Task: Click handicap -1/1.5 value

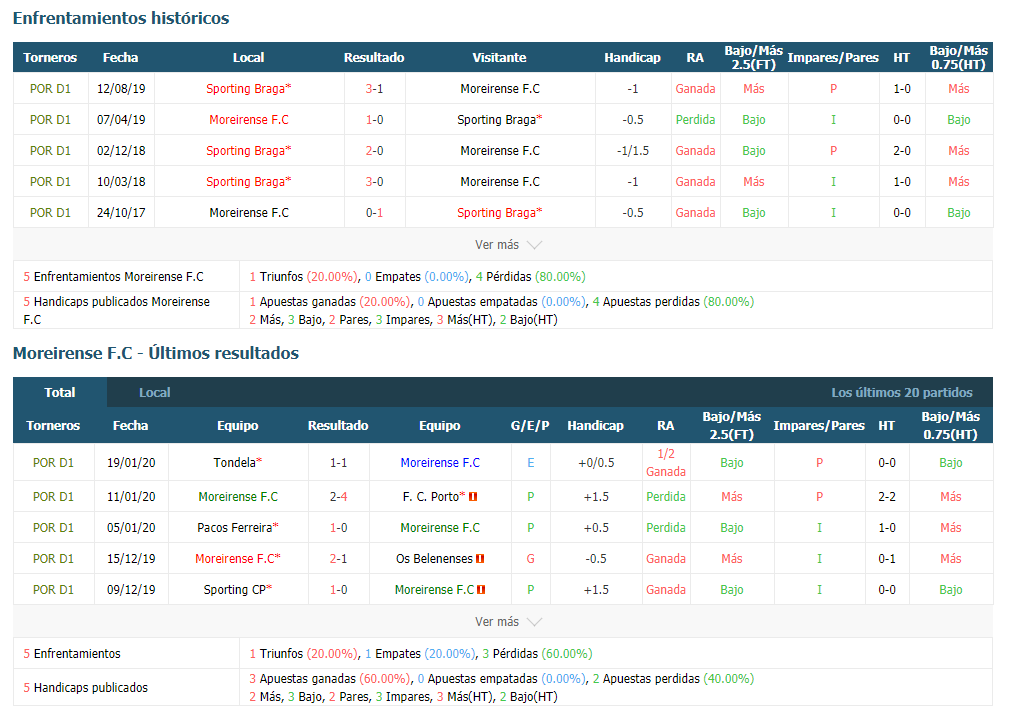Action: click(633, 151)
